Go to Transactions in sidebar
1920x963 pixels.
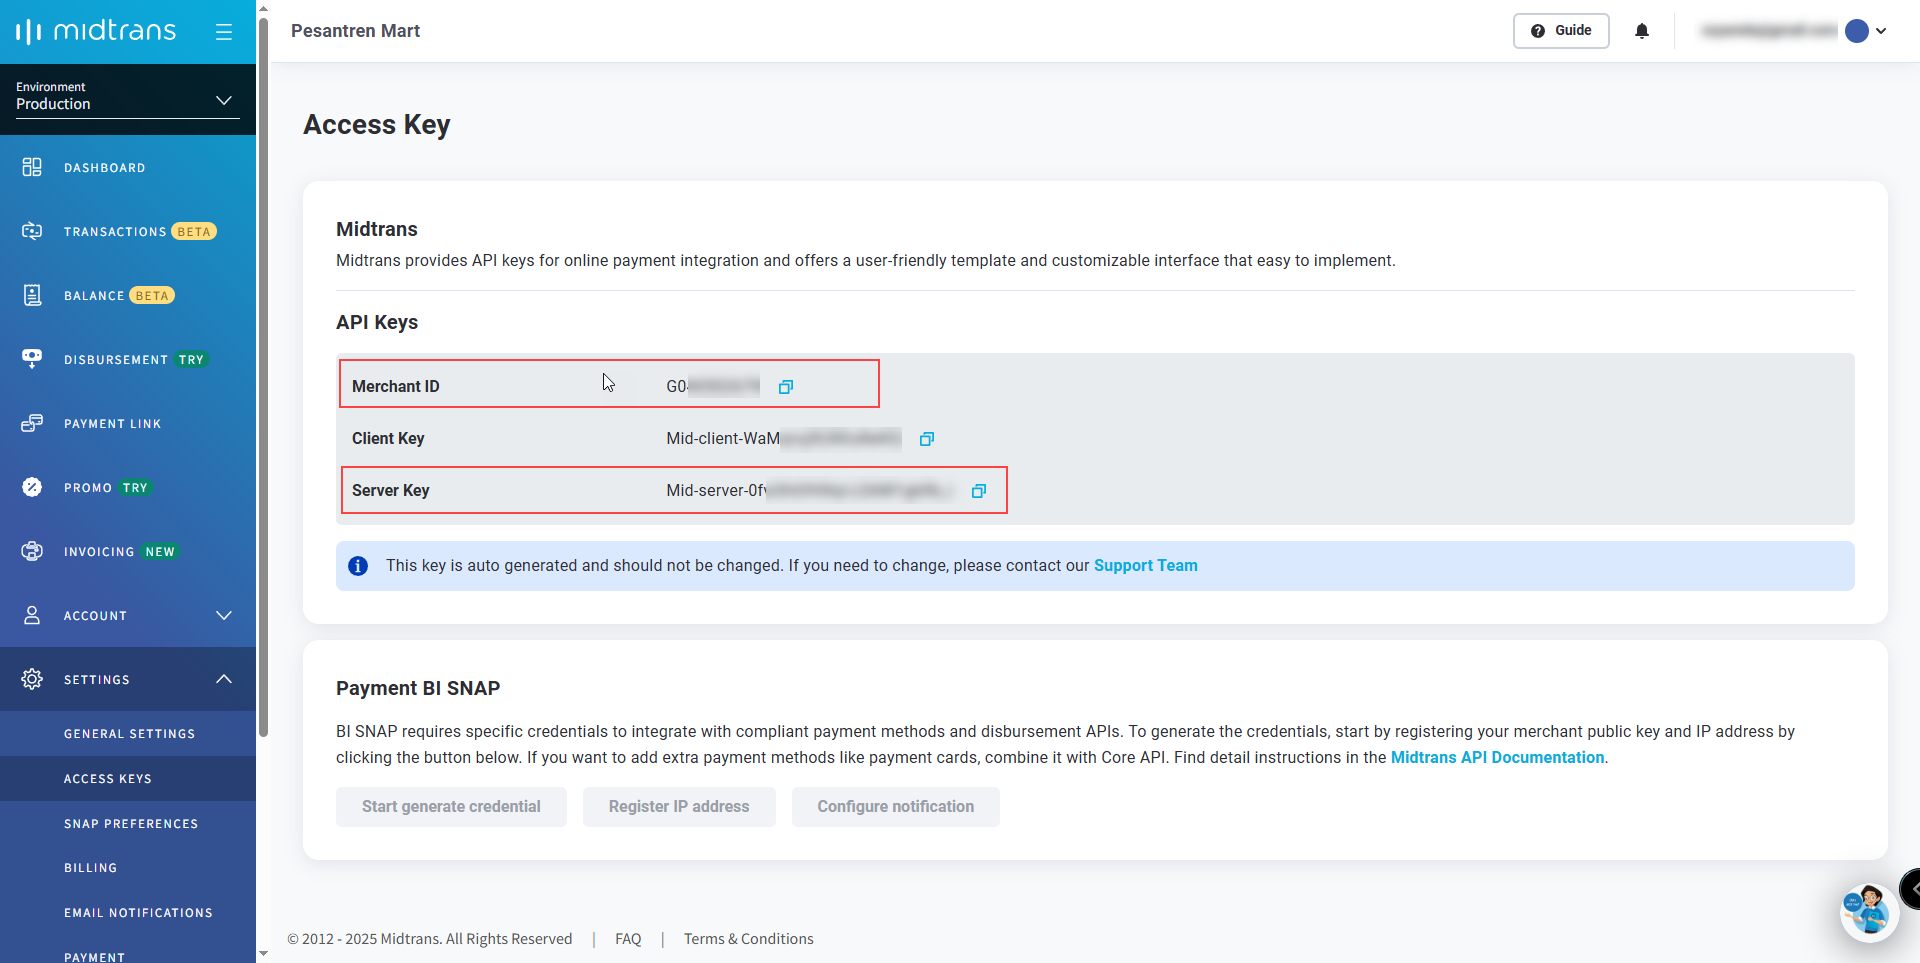(115, 232)
